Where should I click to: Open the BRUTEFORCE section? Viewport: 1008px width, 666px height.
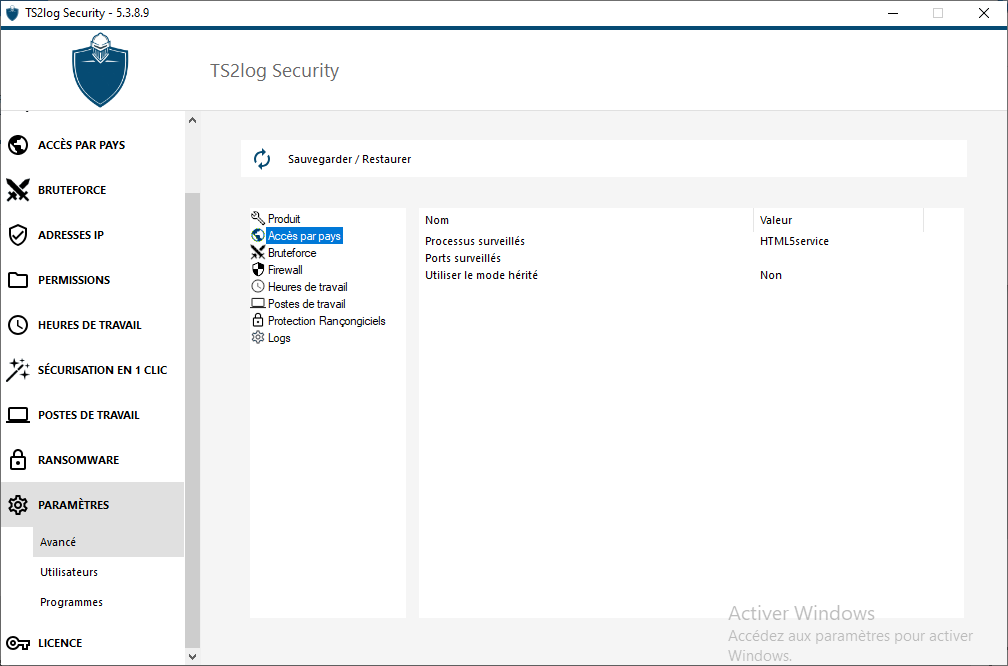click(x=72, y=190)
